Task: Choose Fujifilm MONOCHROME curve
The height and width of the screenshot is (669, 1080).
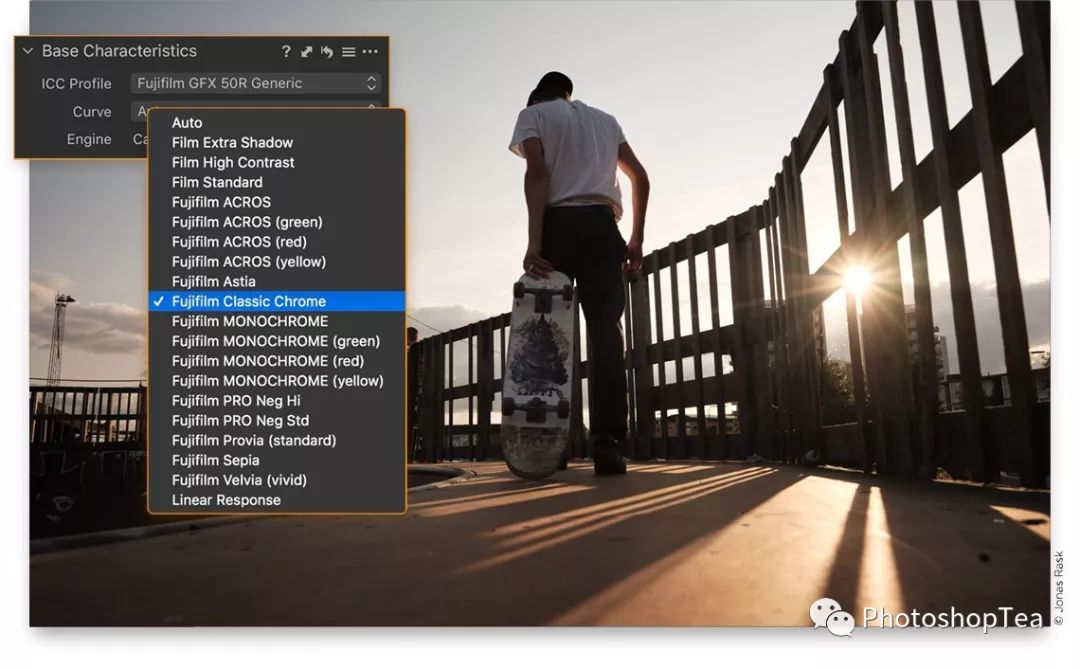Action: [277, 322]
